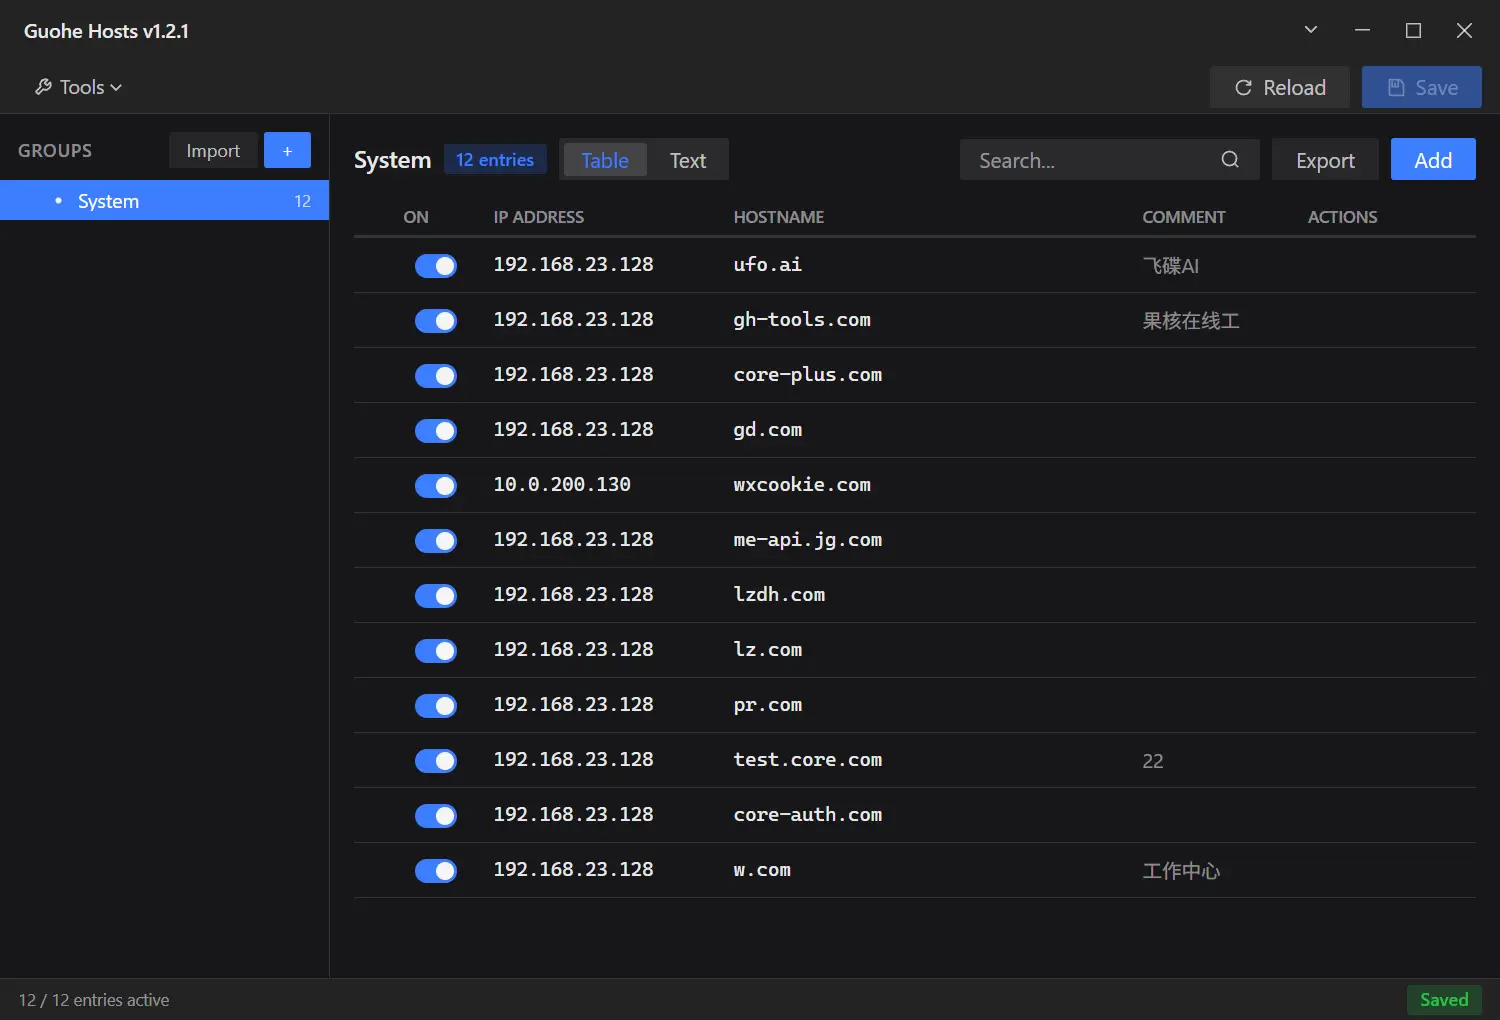Screen dimensions: 1500x1020
Task: Toggle off the ufo.ai entry
Action: pos(436,266)
